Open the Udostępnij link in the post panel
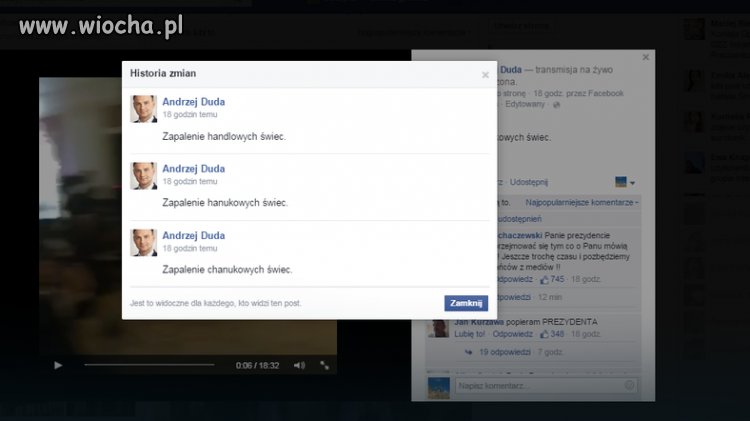Image resolution: width=750 pixels, height=421 pixels. [529, 182]
